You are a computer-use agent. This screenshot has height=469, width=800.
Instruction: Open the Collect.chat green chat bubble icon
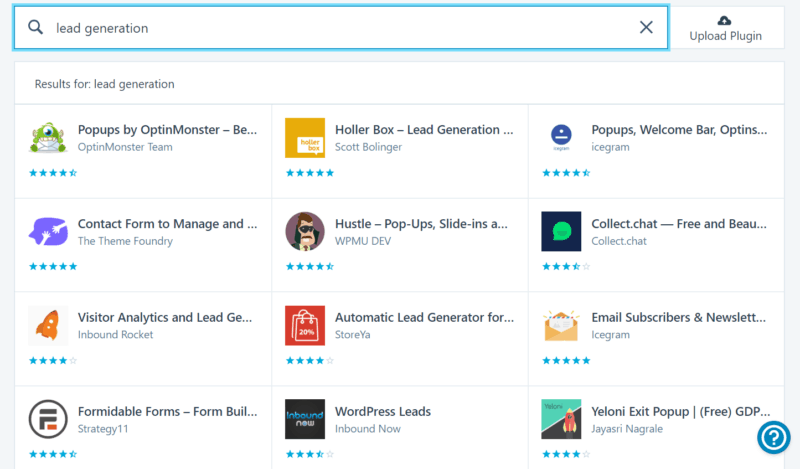click(561, 232)
